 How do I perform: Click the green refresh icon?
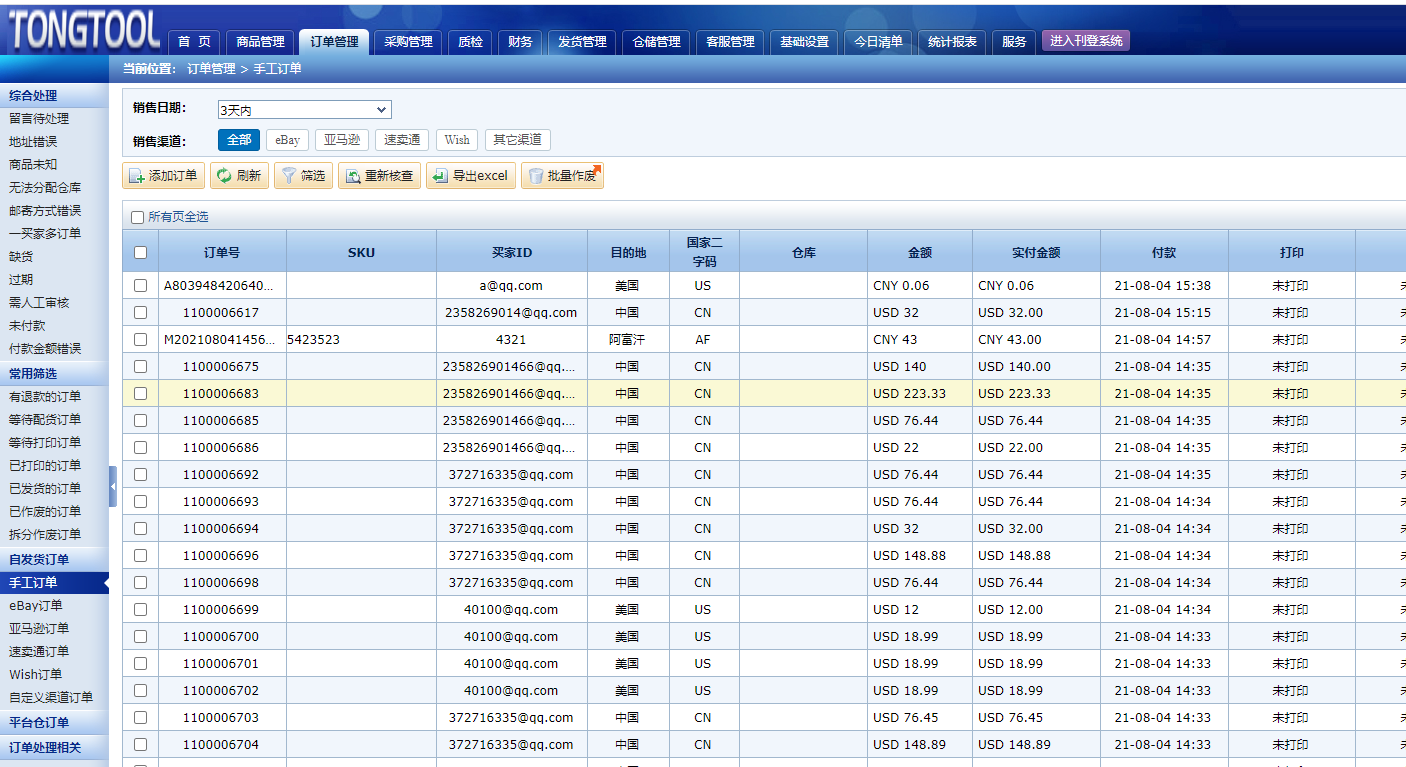[224, 176]
